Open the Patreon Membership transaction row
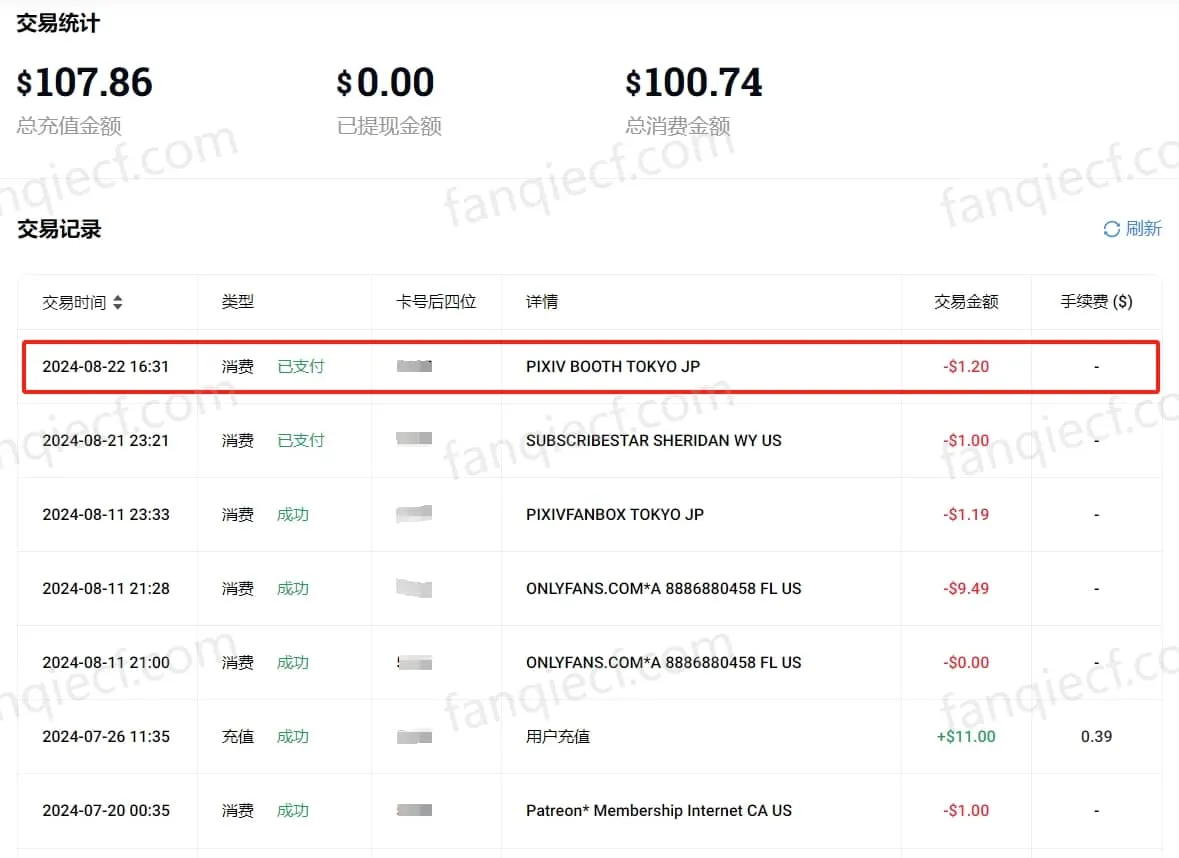This screenshot has width=1179, height=858. point(658,811)
